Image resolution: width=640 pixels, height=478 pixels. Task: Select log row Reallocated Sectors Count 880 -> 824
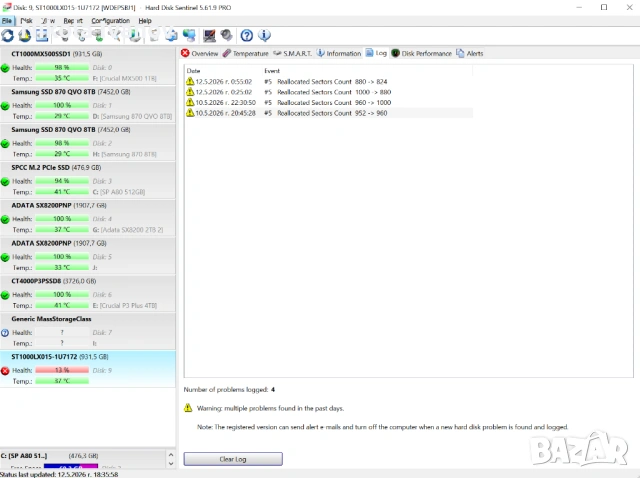(x=329, y=82)
